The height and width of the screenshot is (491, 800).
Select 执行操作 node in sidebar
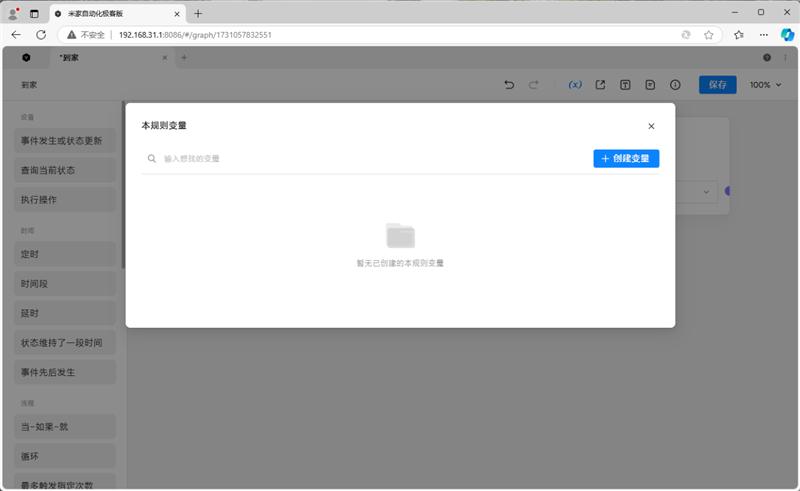pos(65,200)
